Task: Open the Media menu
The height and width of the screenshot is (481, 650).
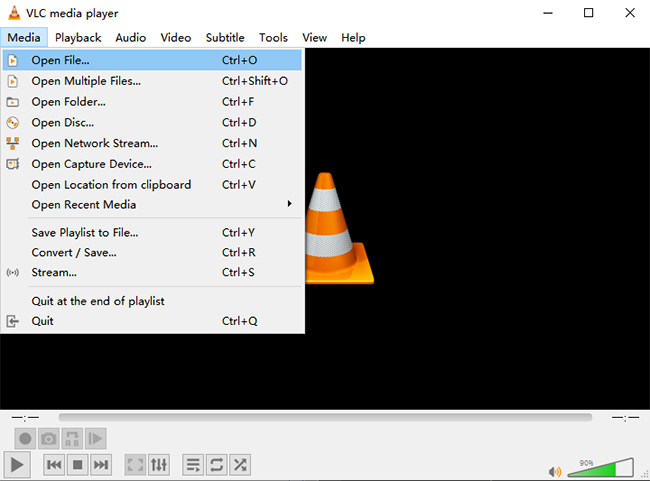Action: 24,38
